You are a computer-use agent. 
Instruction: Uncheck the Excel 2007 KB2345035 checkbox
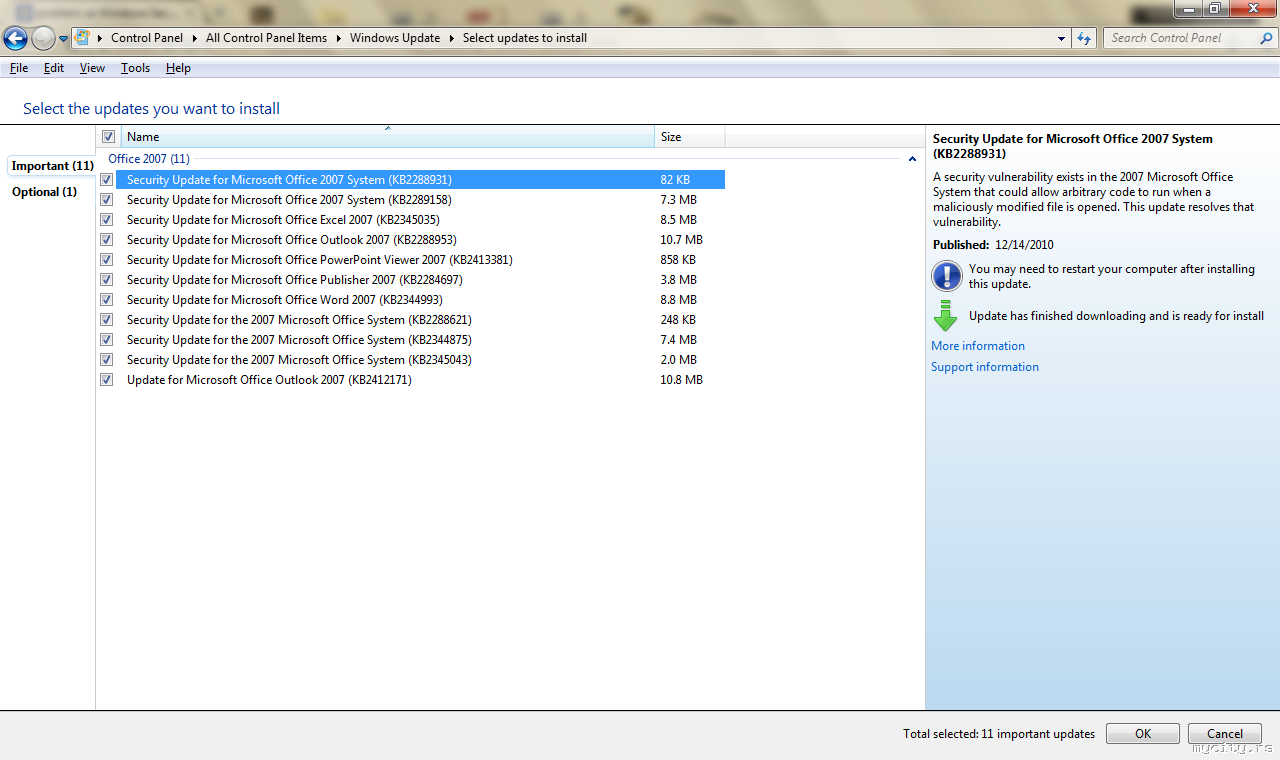(107, 220)
